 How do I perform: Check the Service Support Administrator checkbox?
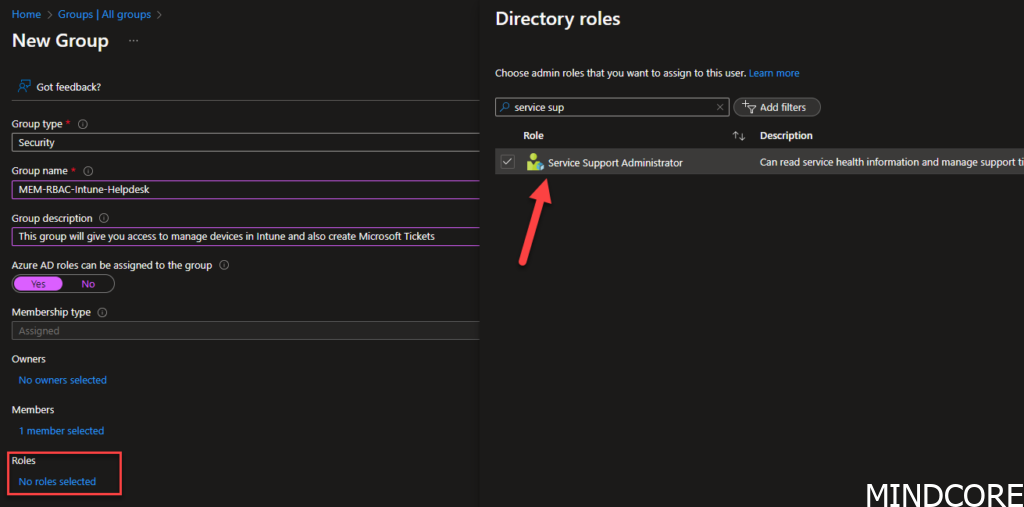pyautogui.click(x=507, y=161)
